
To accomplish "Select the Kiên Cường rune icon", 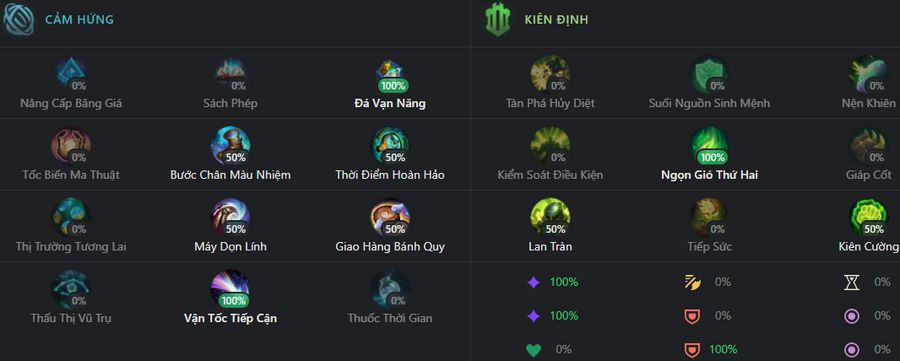I will [x=869, y=218].
